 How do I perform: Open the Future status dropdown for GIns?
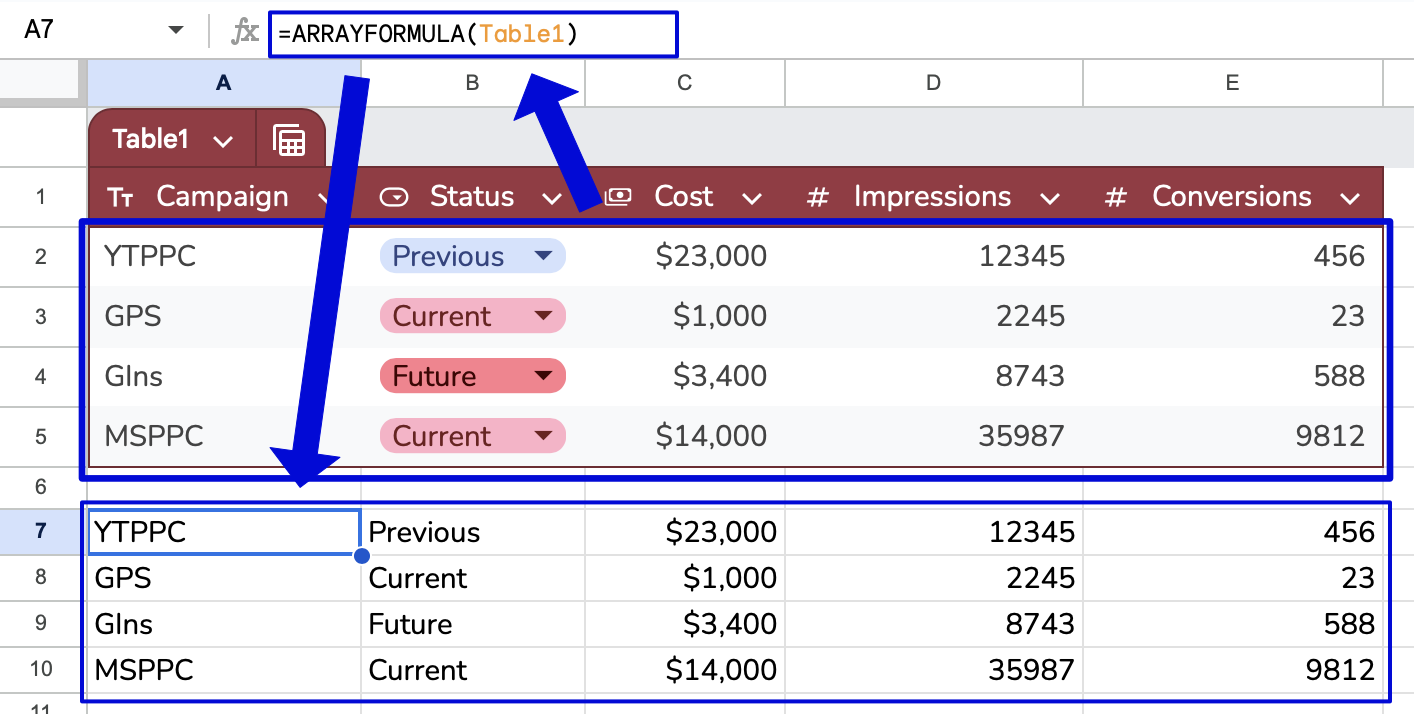click(x=543, y=376)
